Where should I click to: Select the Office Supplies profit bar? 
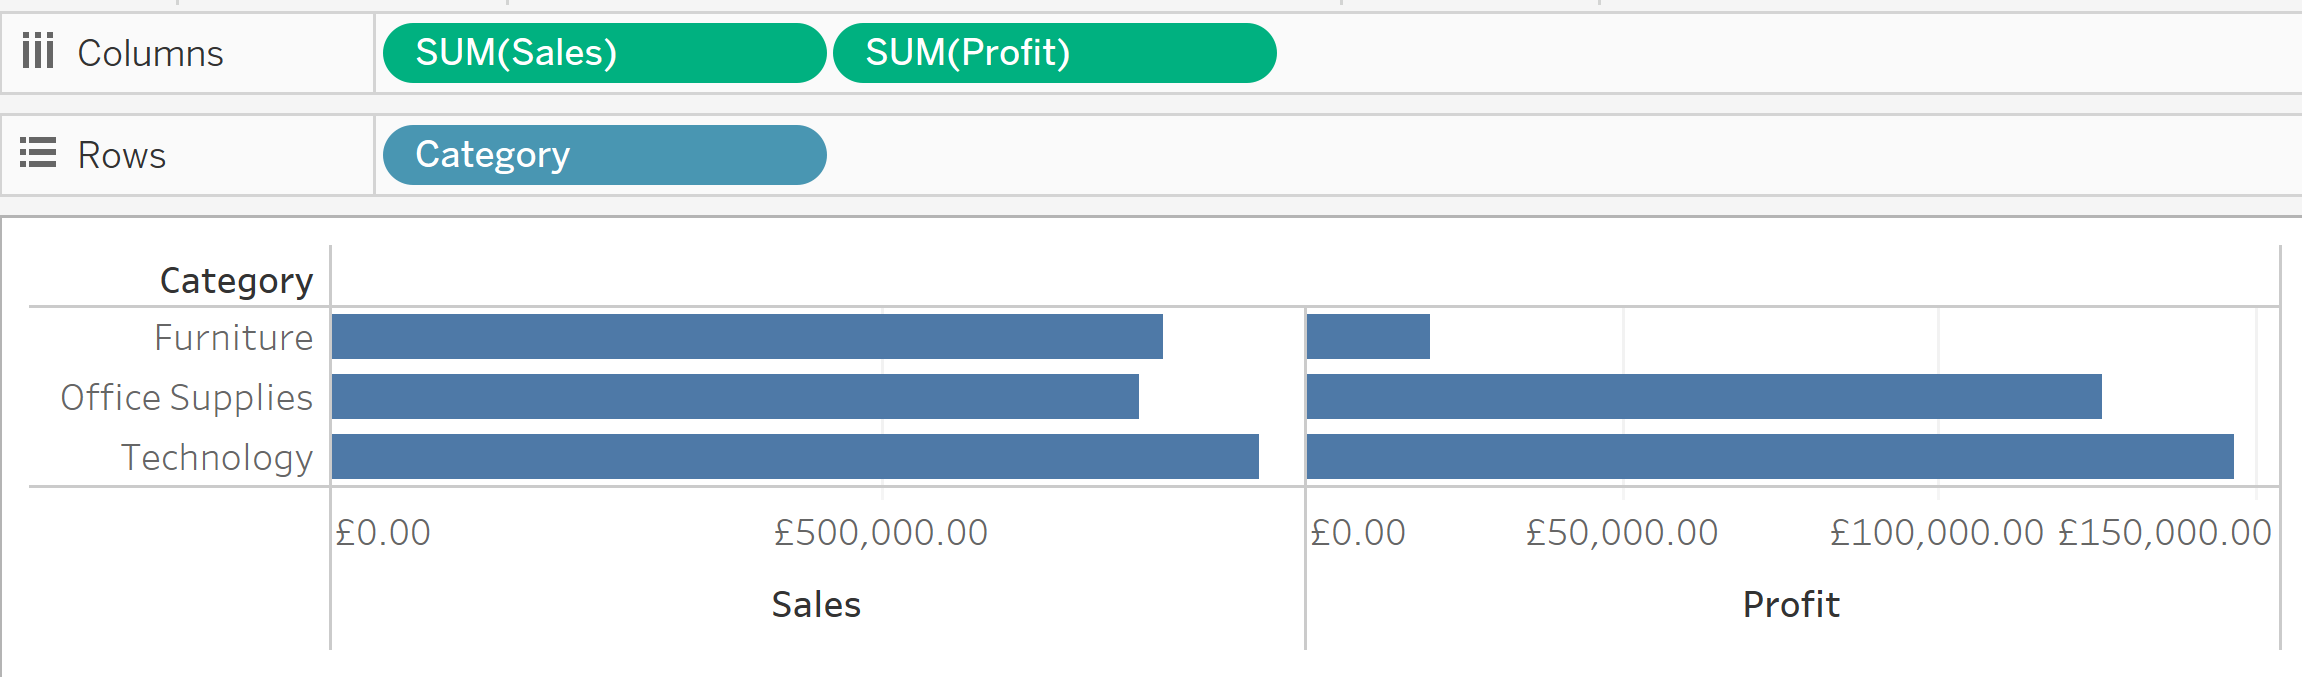coord(1703,397)
